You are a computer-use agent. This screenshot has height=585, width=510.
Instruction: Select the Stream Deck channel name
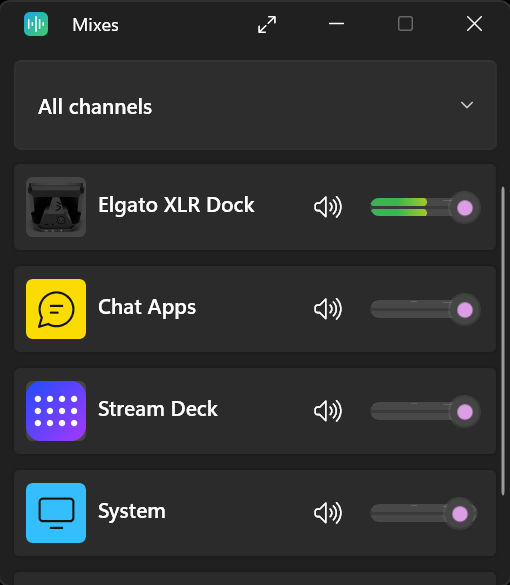[158, 409]
